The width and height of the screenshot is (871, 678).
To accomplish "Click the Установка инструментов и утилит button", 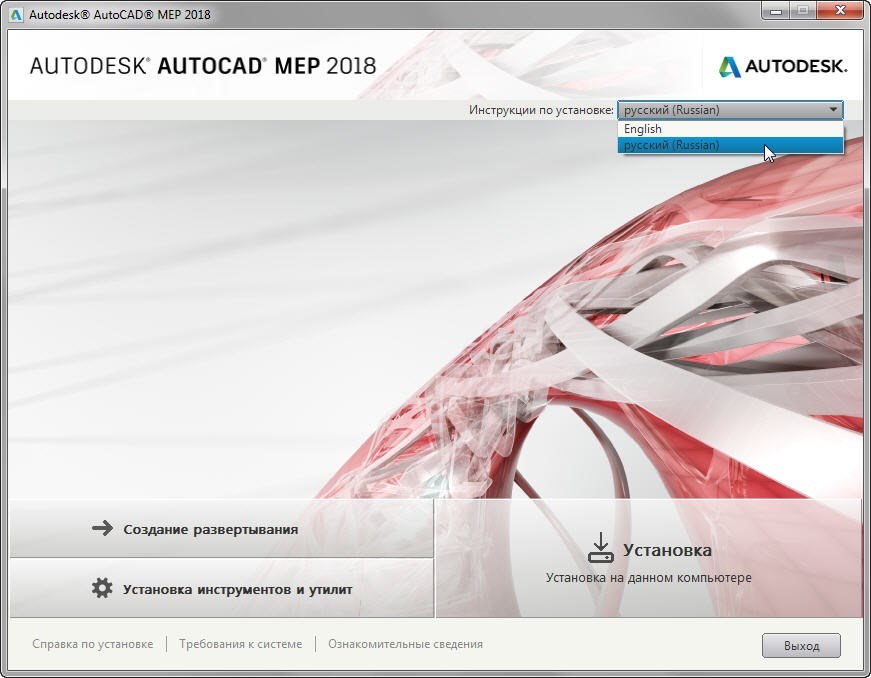I will (221, 589).
